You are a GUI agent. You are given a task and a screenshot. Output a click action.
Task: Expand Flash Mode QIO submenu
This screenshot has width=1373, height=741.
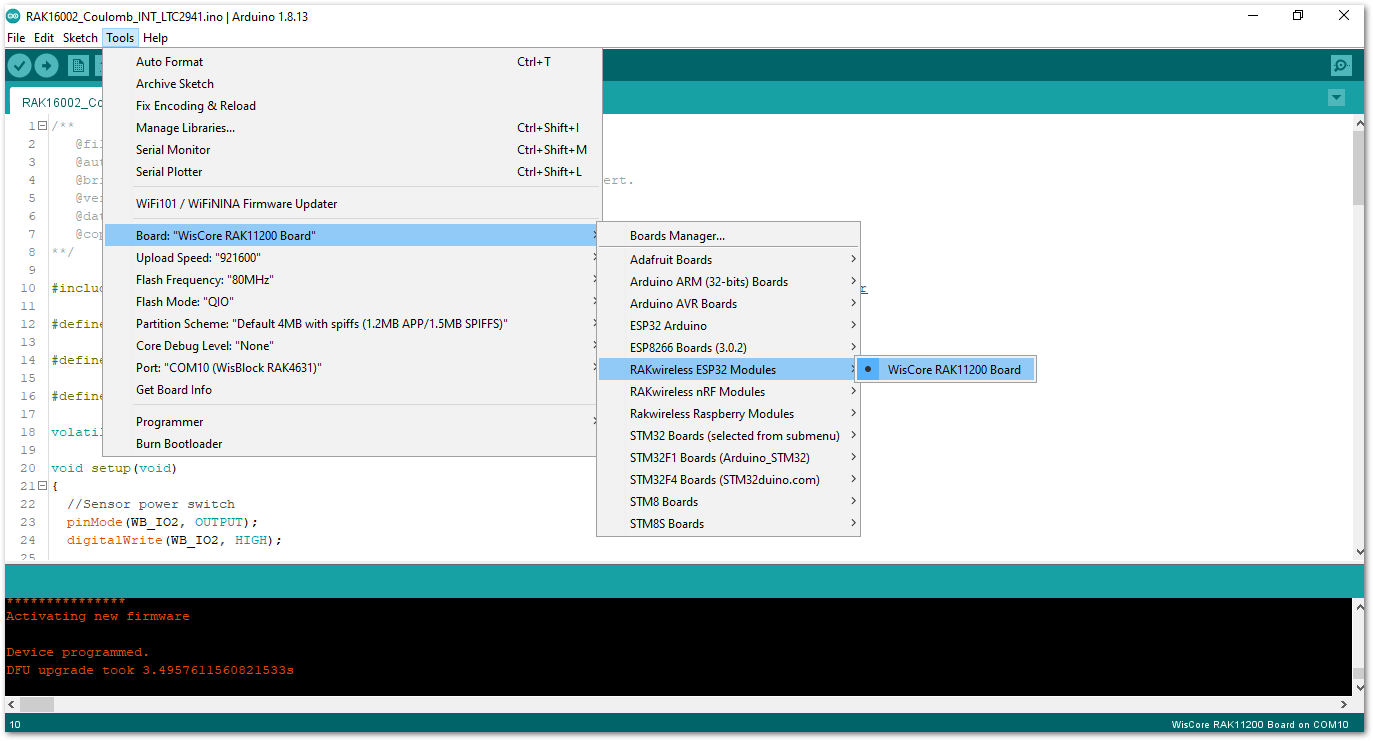click(353, 302)
